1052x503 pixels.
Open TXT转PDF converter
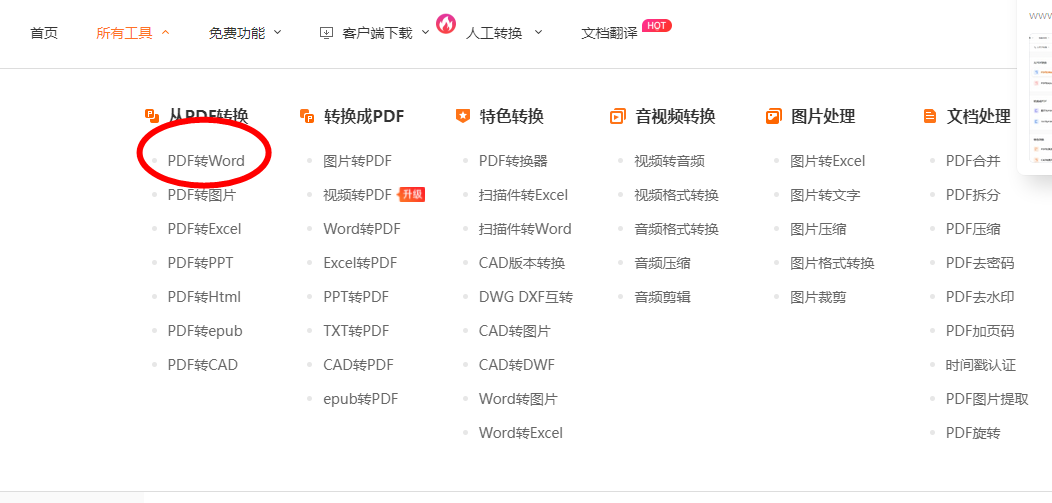pyautogui.click(x=356, y=331)
